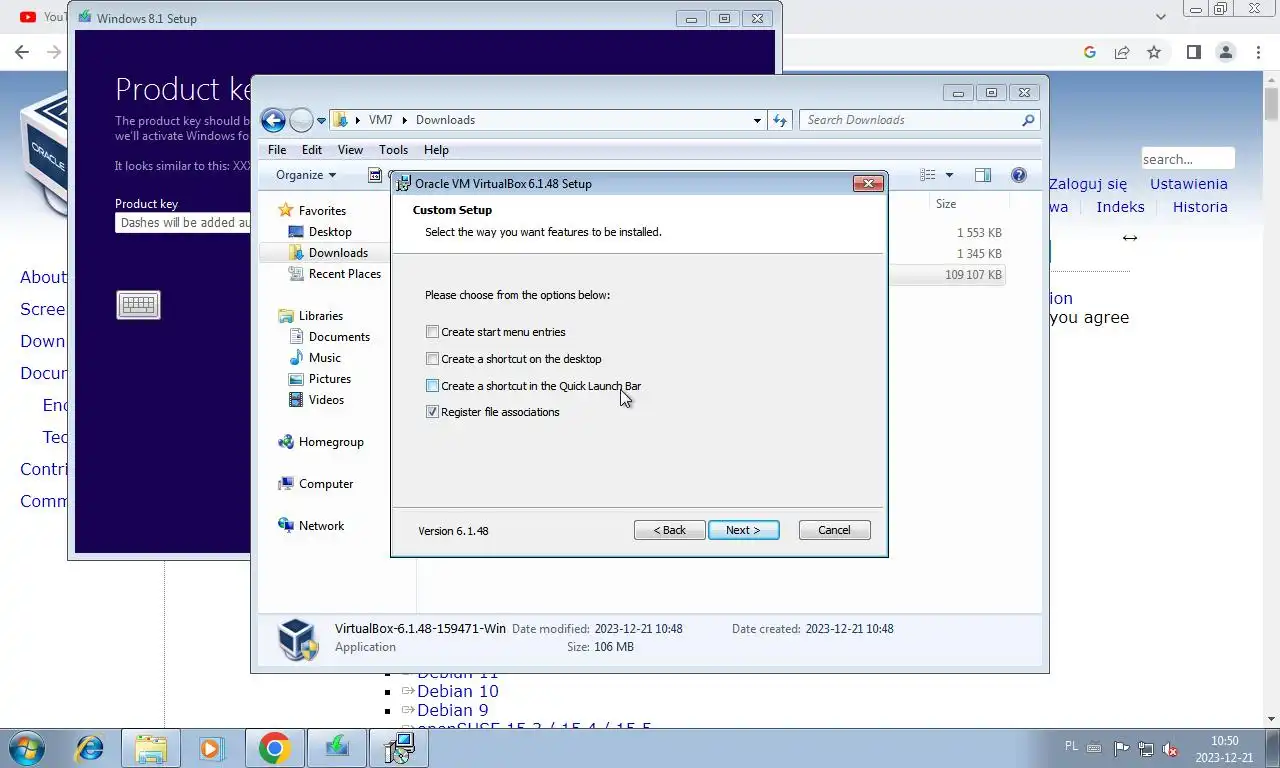
Task: Open the Zaloguj się link on the page
Action: pos(1088,184)
